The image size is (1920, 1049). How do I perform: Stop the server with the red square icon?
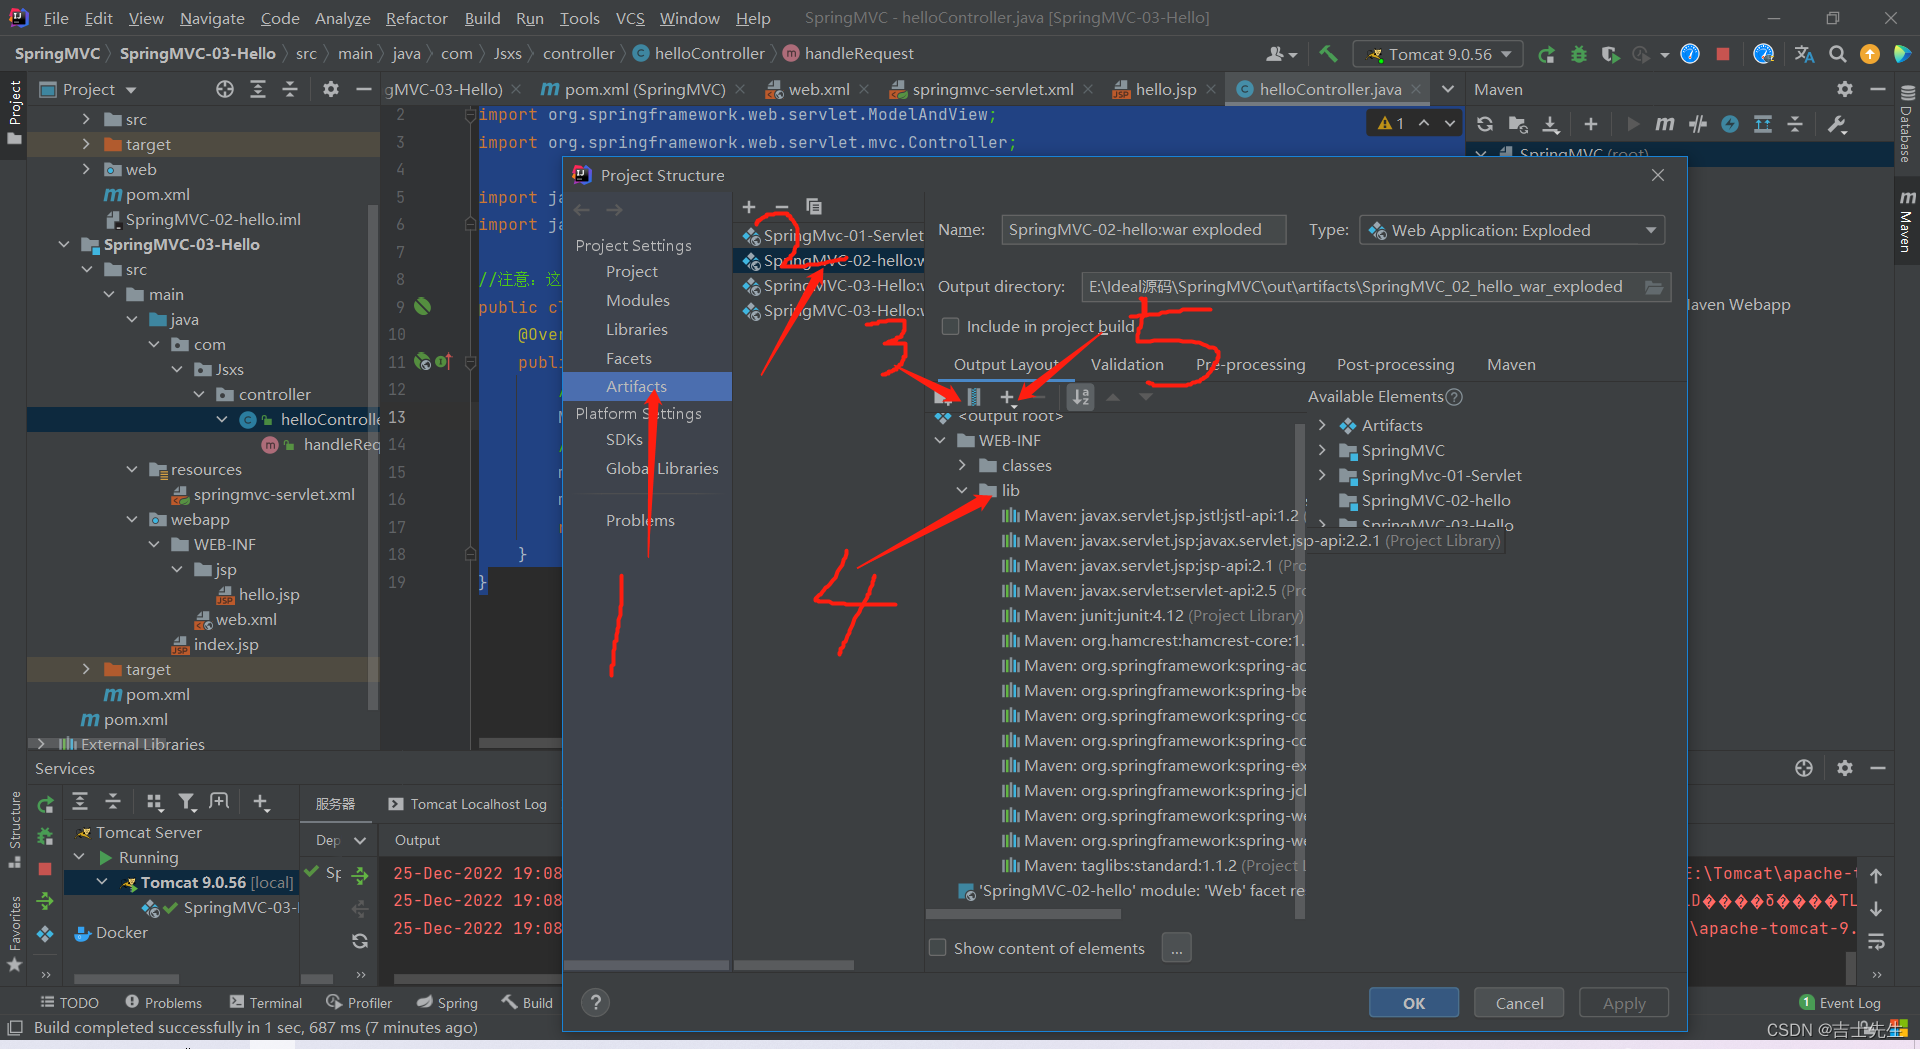pyautogui.click(x=1722, y=54)
